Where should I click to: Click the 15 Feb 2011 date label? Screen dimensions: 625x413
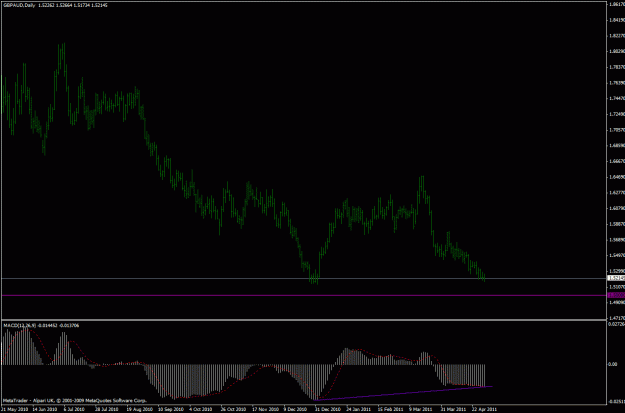390,409
